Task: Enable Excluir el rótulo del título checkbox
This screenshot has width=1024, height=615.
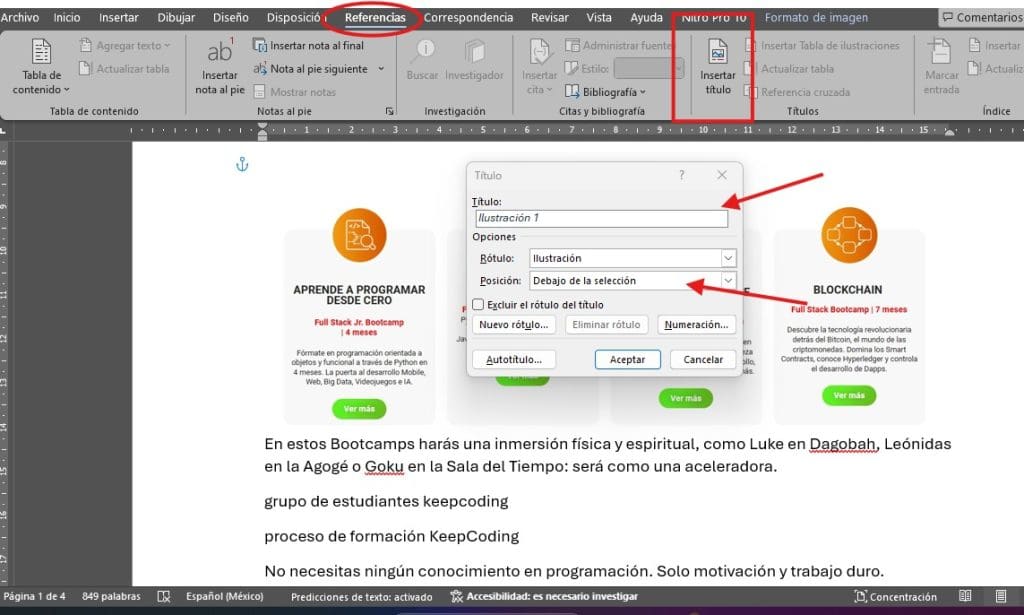Action: (x=478, y=305)
